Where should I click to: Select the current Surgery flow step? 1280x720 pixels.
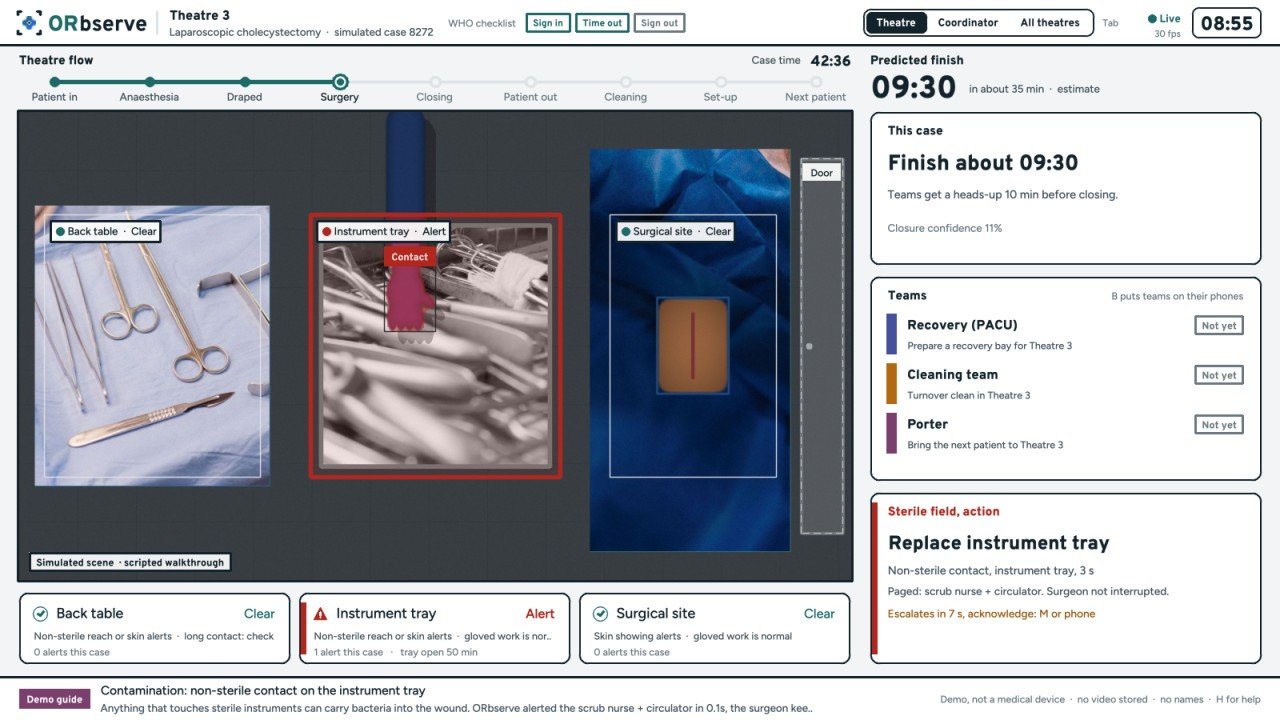pyautogui.click(x=340, y=89)
